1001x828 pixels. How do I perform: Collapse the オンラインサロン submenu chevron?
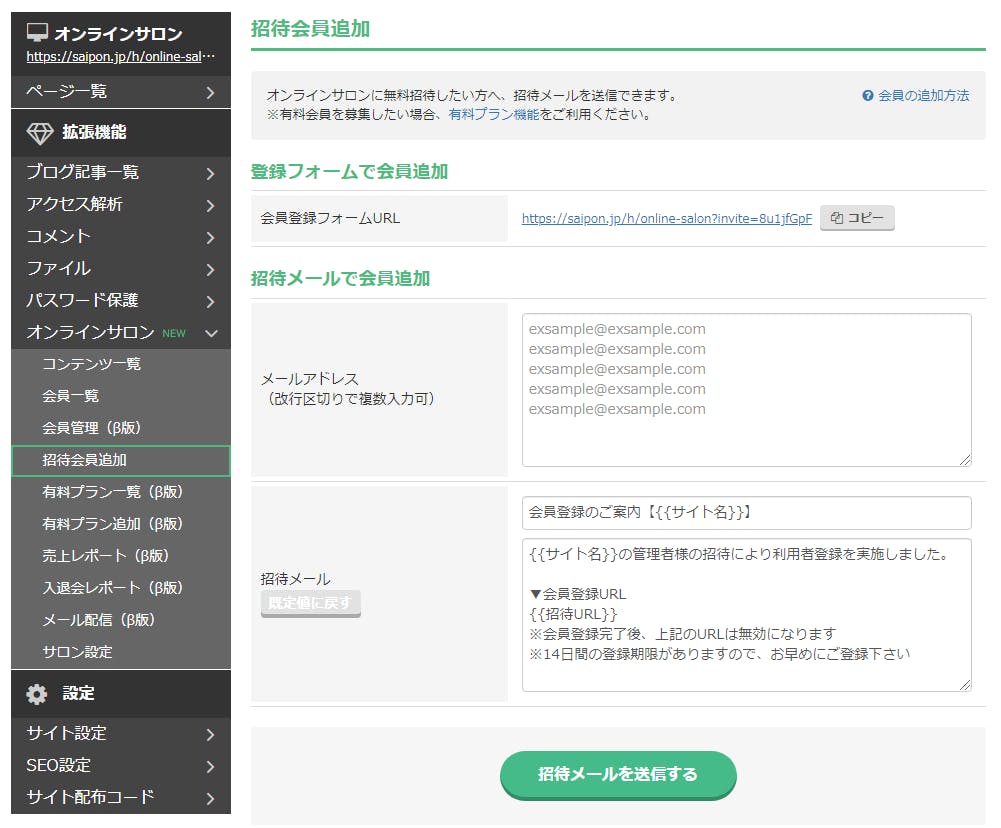pyautogui.click(x=210, y=333)
